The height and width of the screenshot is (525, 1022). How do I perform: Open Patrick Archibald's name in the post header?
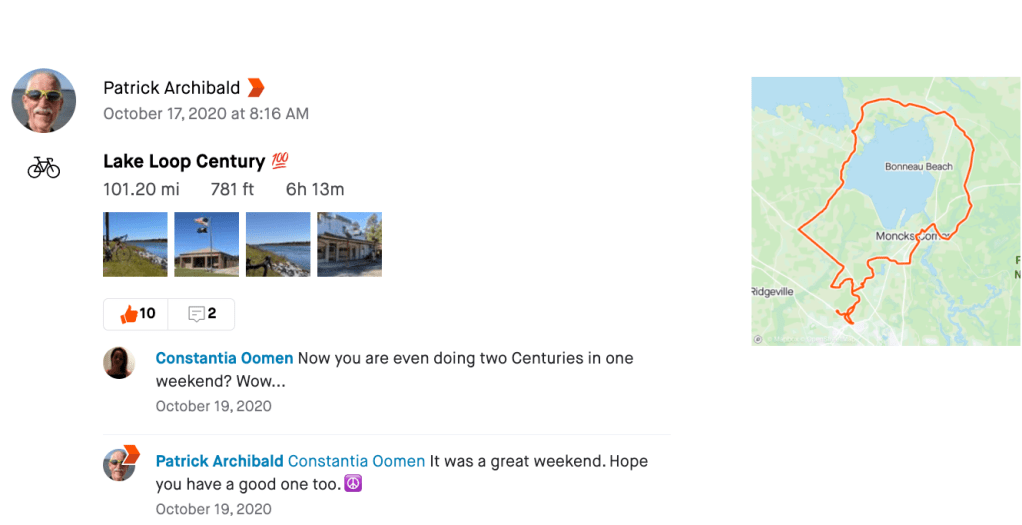point(171,88)
